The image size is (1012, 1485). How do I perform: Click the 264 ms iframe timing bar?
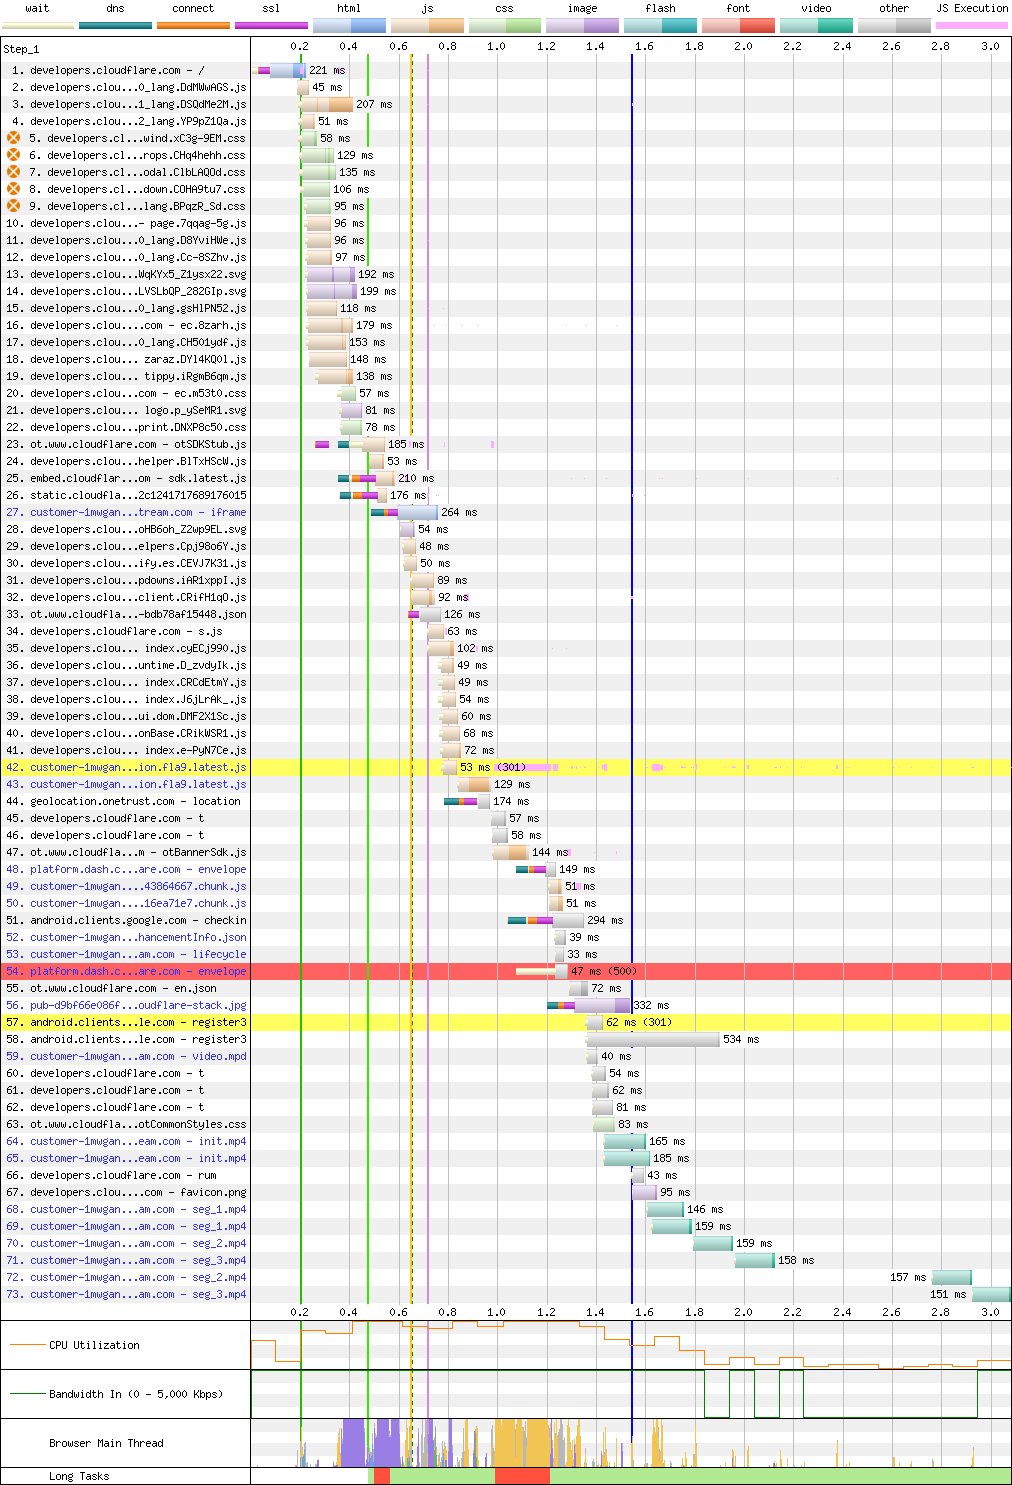404,512
